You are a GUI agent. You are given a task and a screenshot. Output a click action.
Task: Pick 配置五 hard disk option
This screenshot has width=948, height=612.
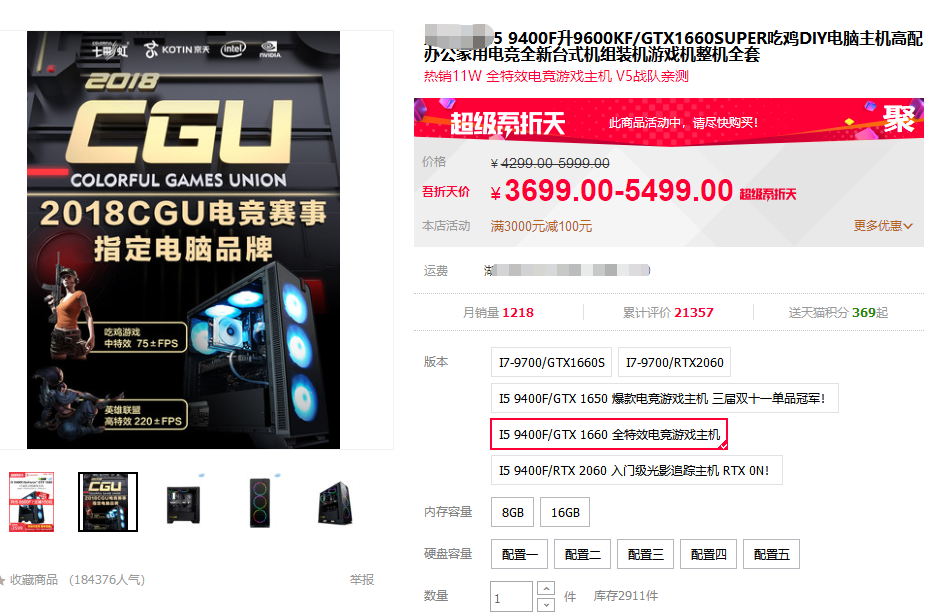[x=771, y=554]
